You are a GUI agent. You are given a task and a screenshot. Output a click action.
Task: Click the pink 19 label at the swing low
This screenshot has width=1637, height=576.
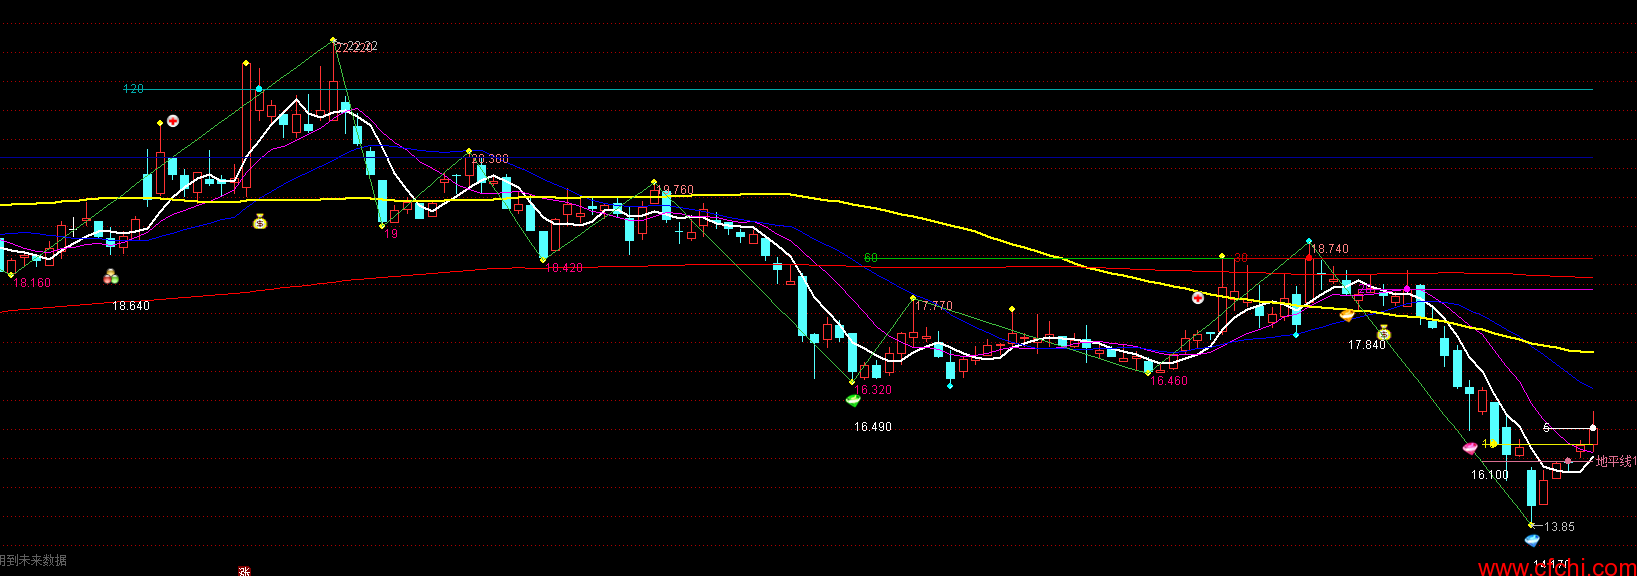[x=391, y=234]
